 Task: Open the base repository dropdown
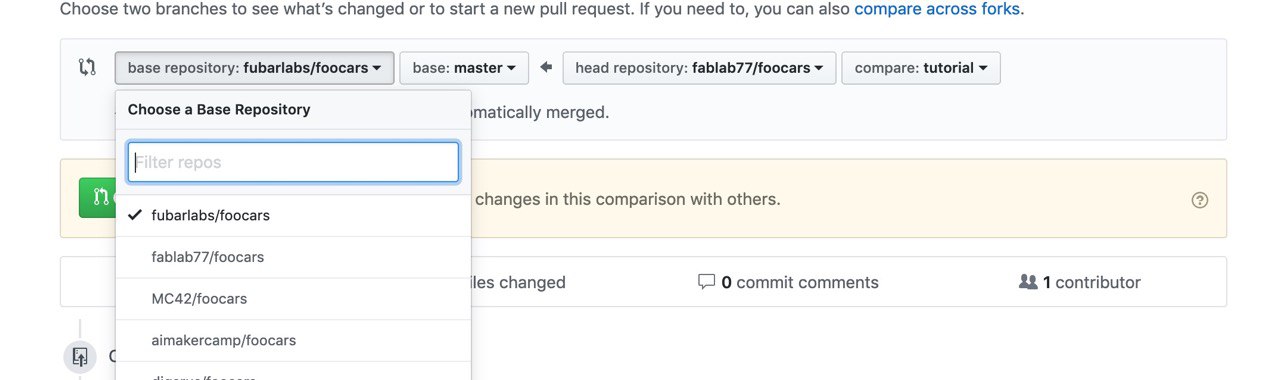(254, 68)
